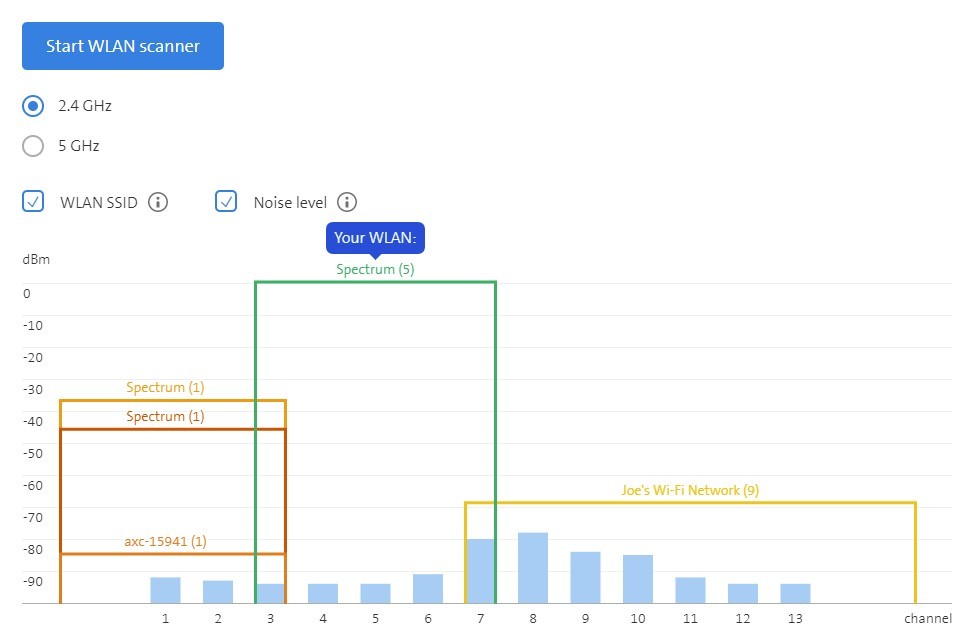Click the green Spectrum (5) label
The image size is (970, 635).
coord(375,269)
